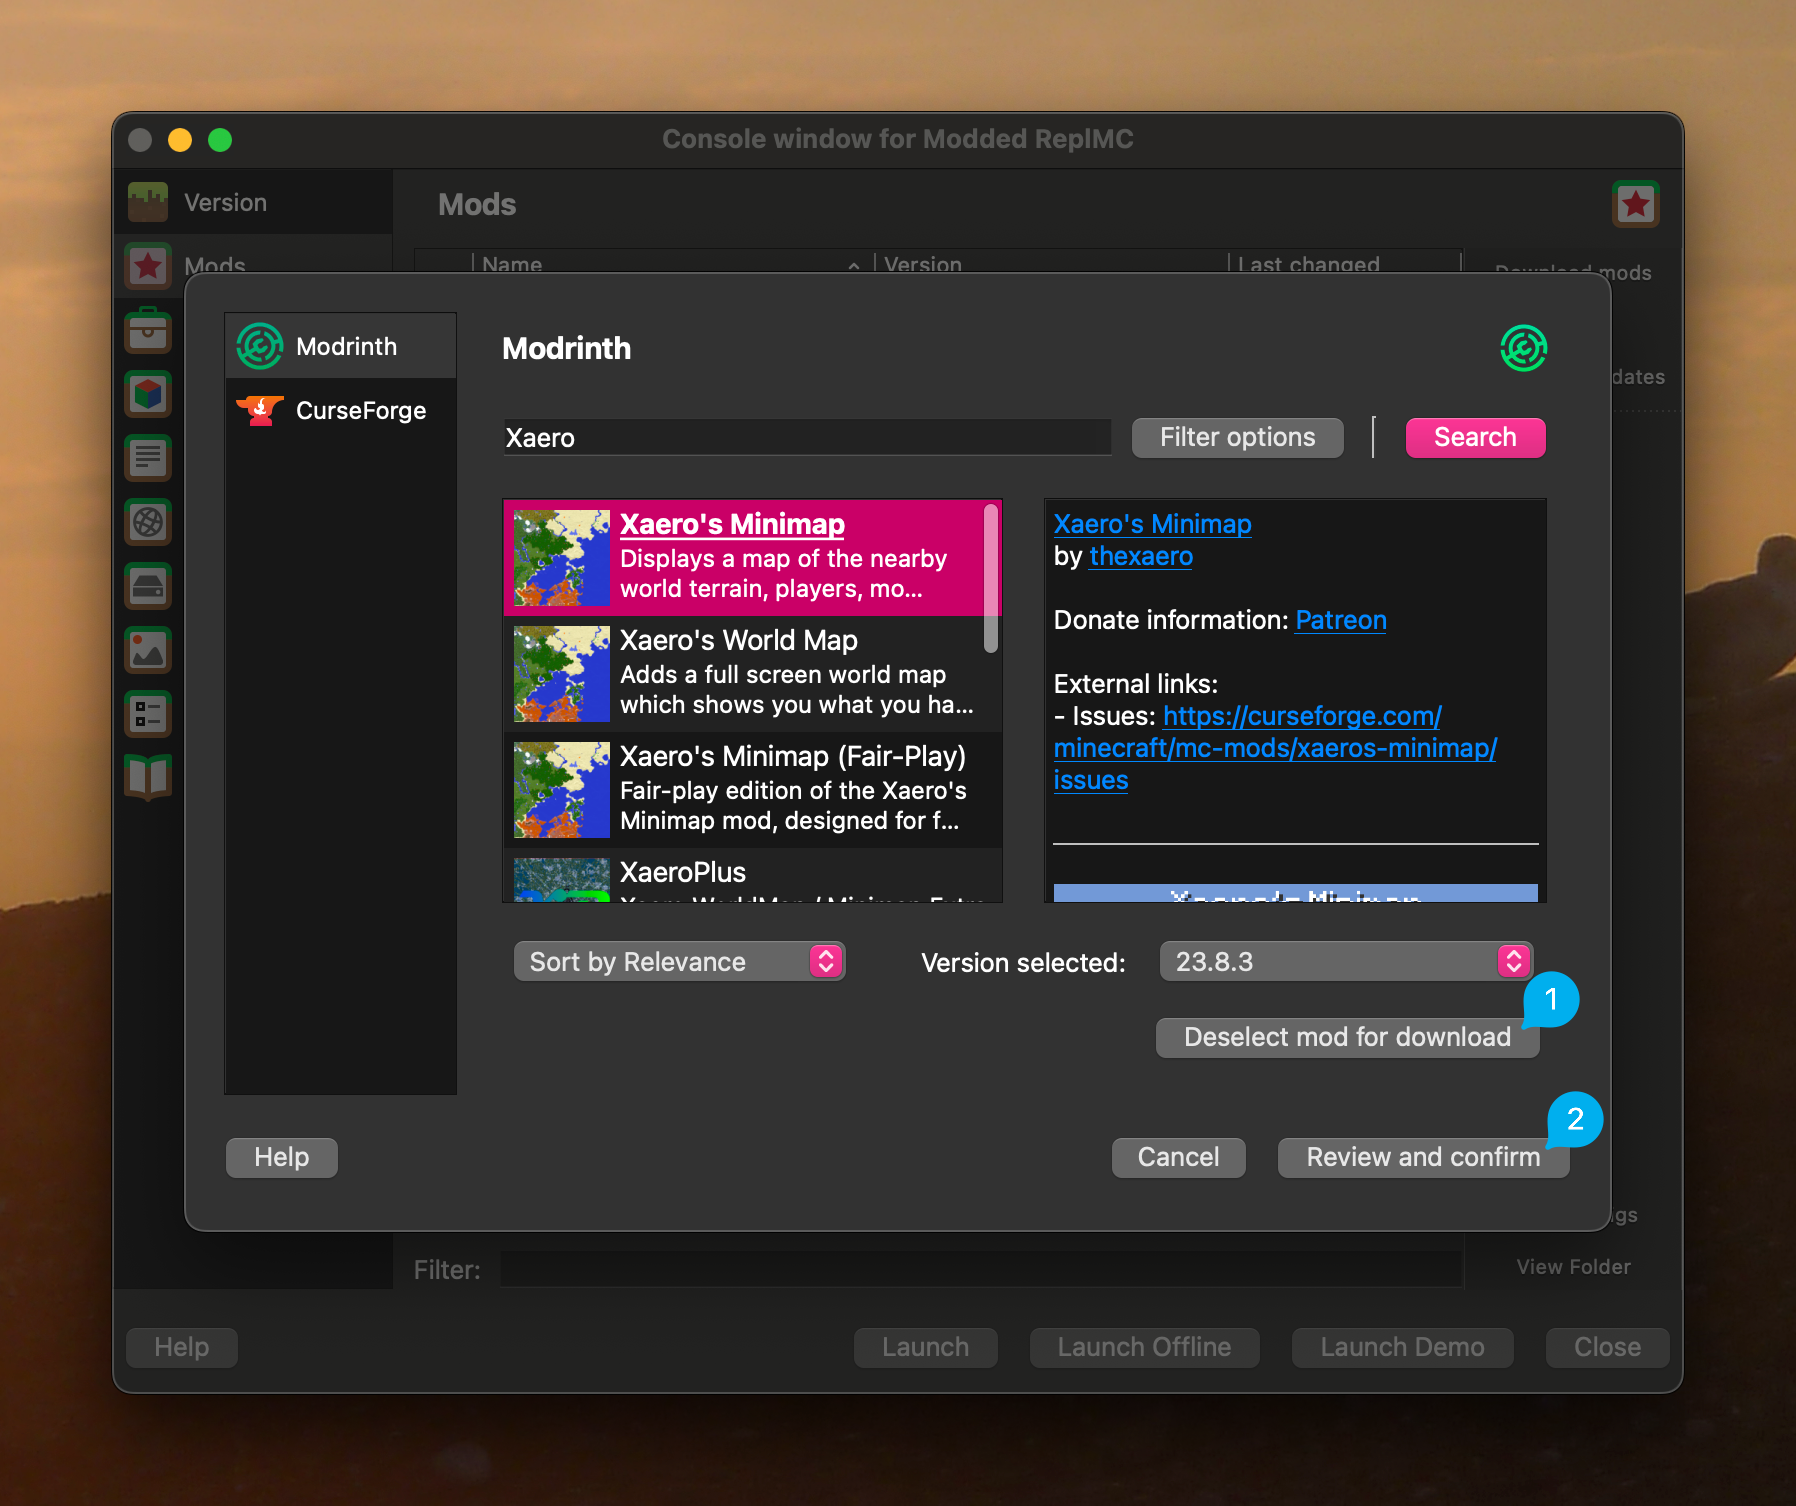The width and height of the screenshot is (1796, 1506).
Task: Click Help at bottom of Console window
Action: 182,1347
